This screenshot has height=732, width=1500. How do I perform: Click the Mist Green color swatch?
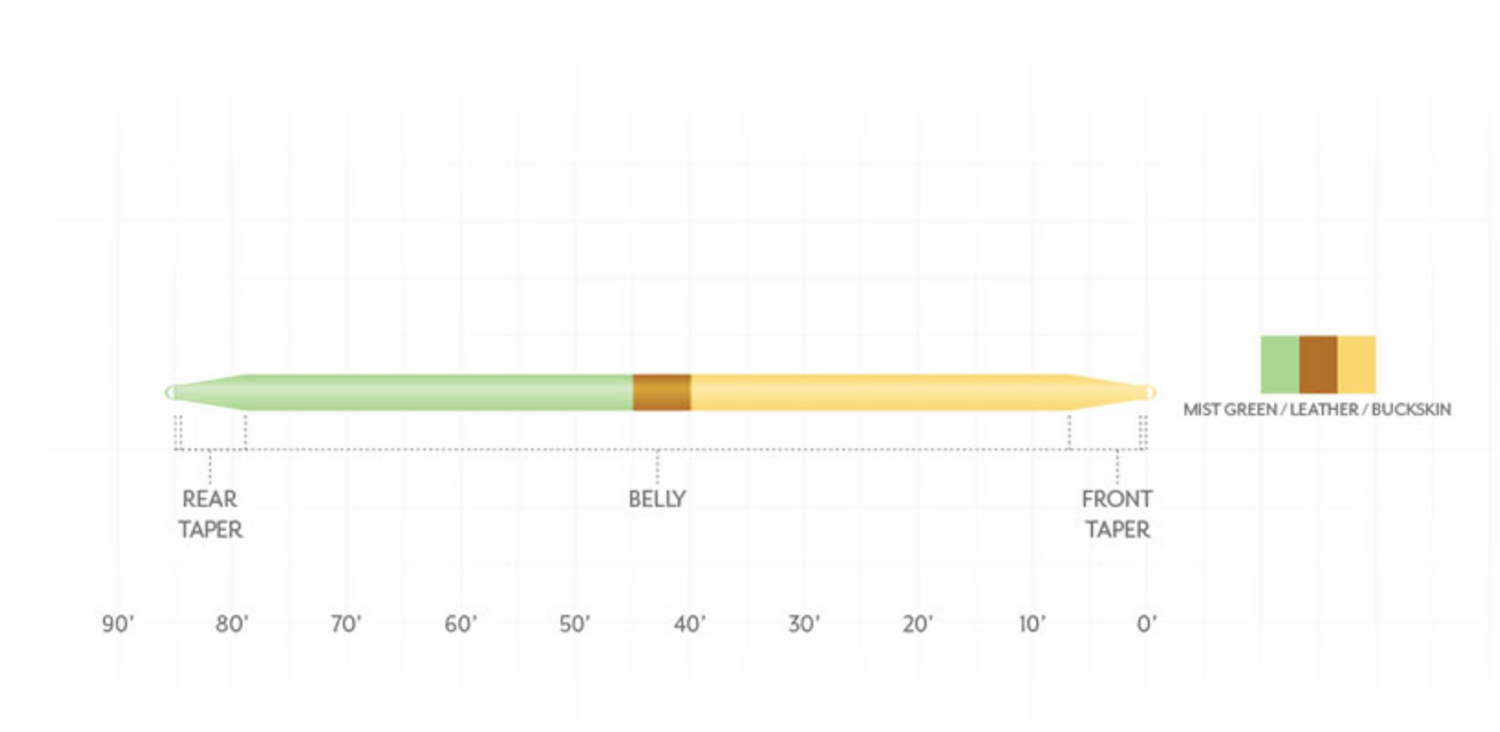point(1279,364)
